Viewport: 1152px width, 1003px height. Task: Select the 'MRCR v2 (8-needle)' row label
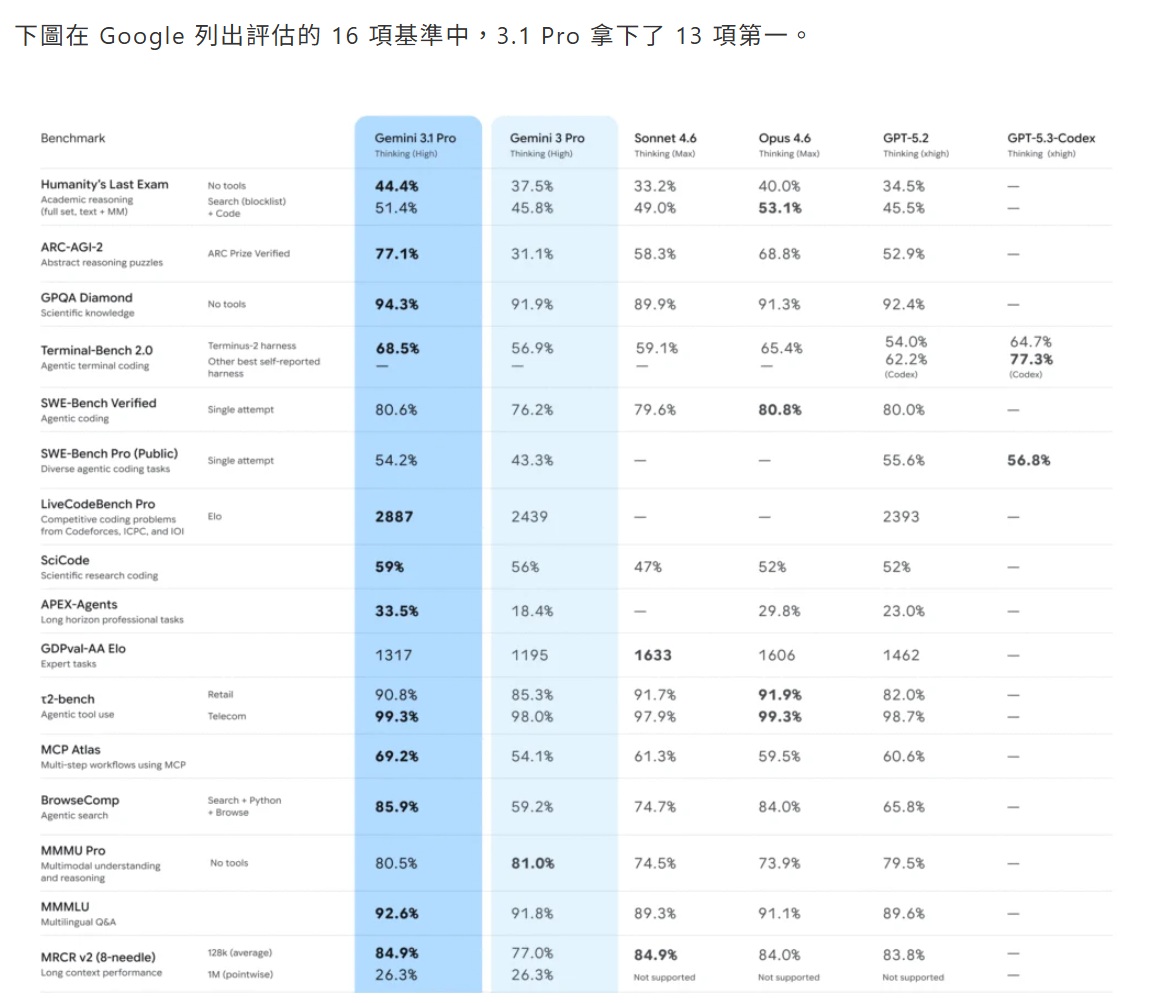coord(98,957)
